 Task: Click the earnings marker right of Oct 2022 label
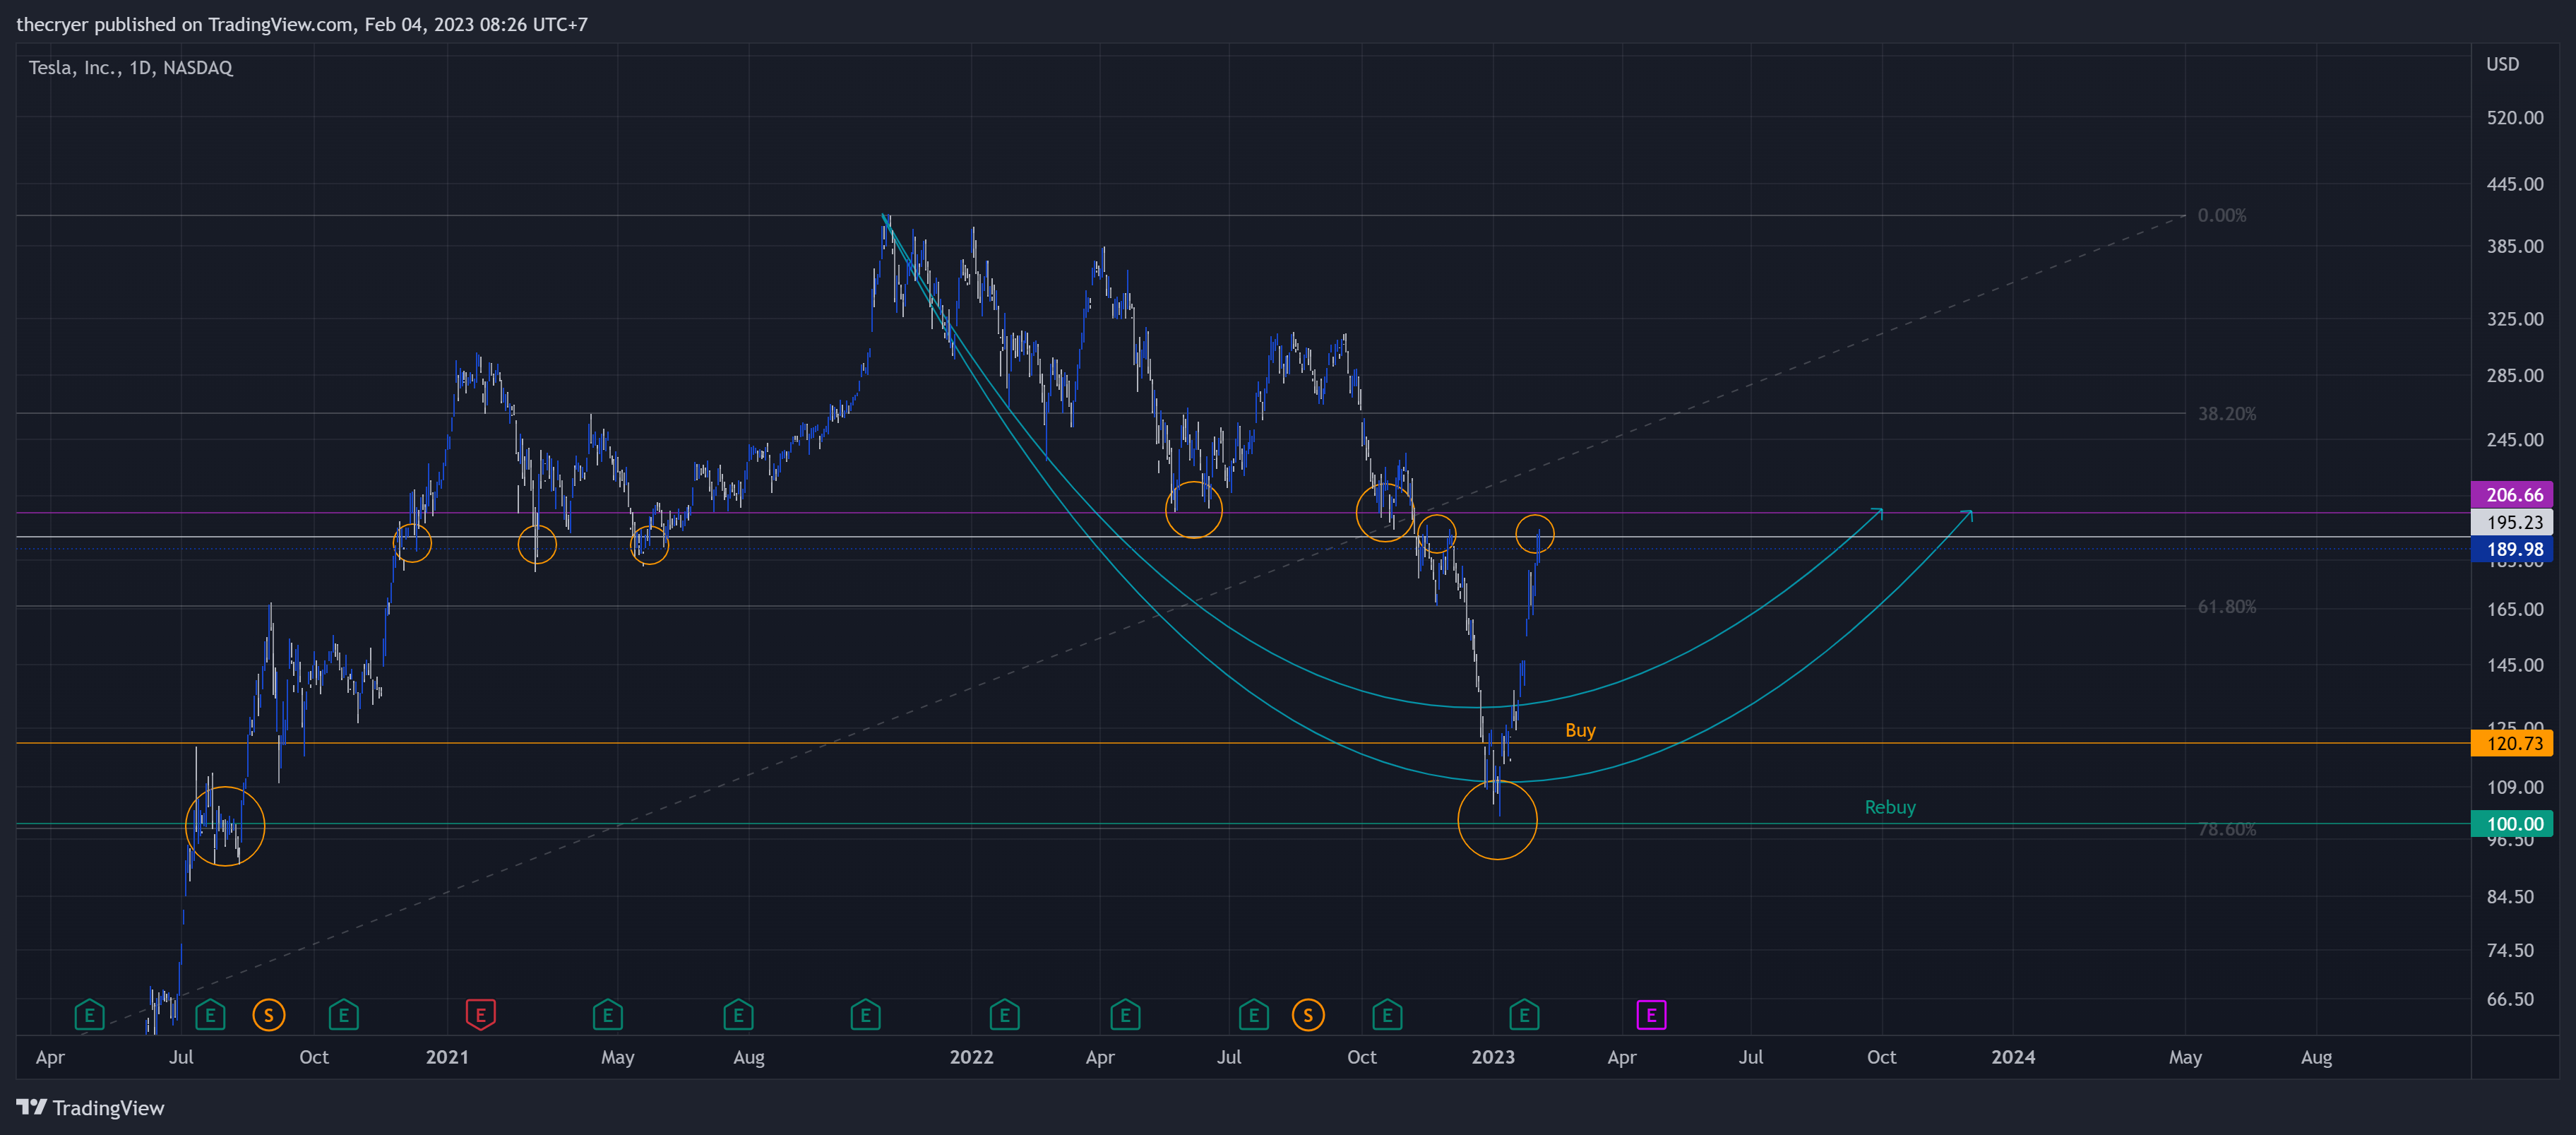(1387, 1015)
